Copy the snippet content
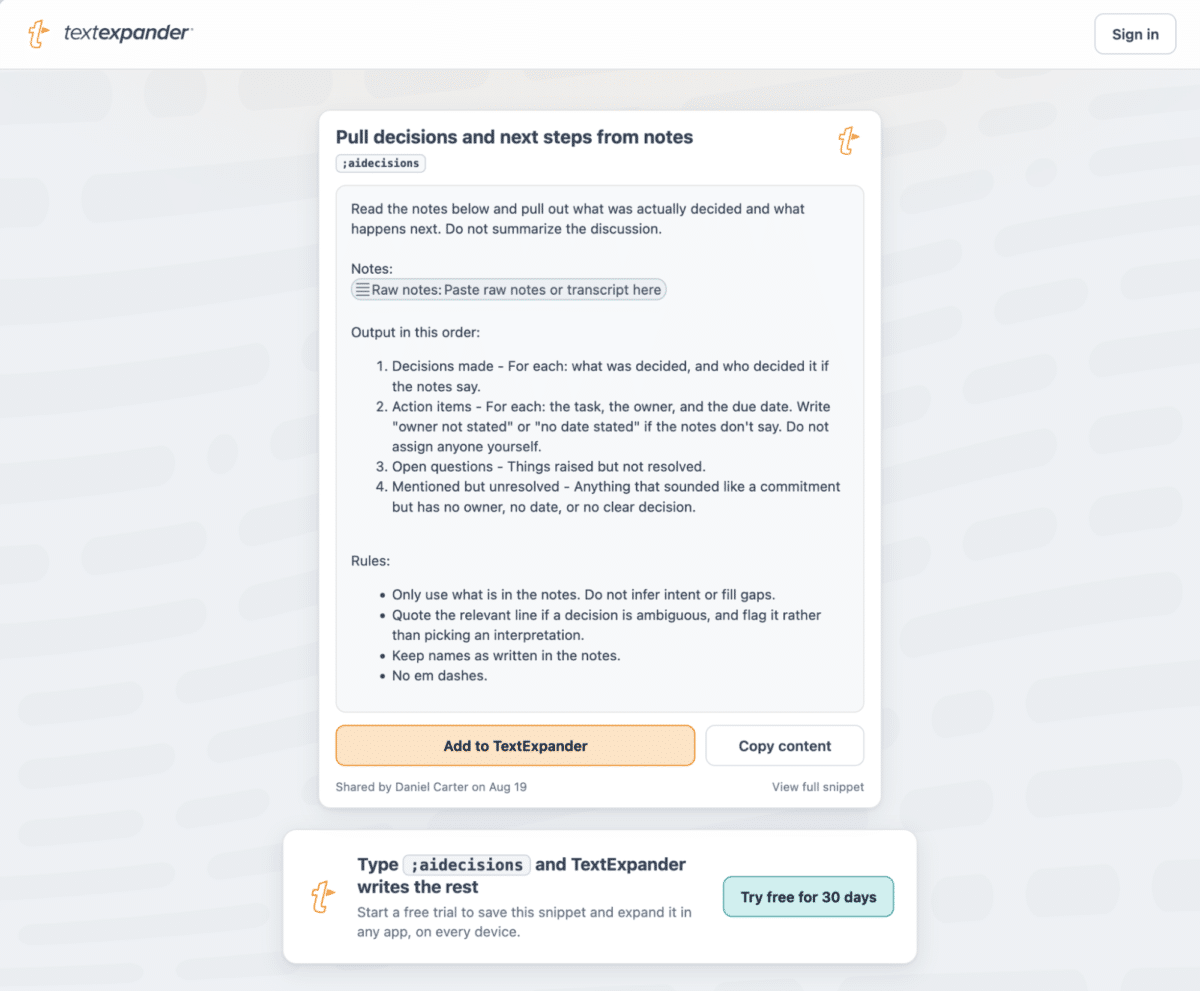The width and height of the screenshot is (1200, 991). [785, 746]
